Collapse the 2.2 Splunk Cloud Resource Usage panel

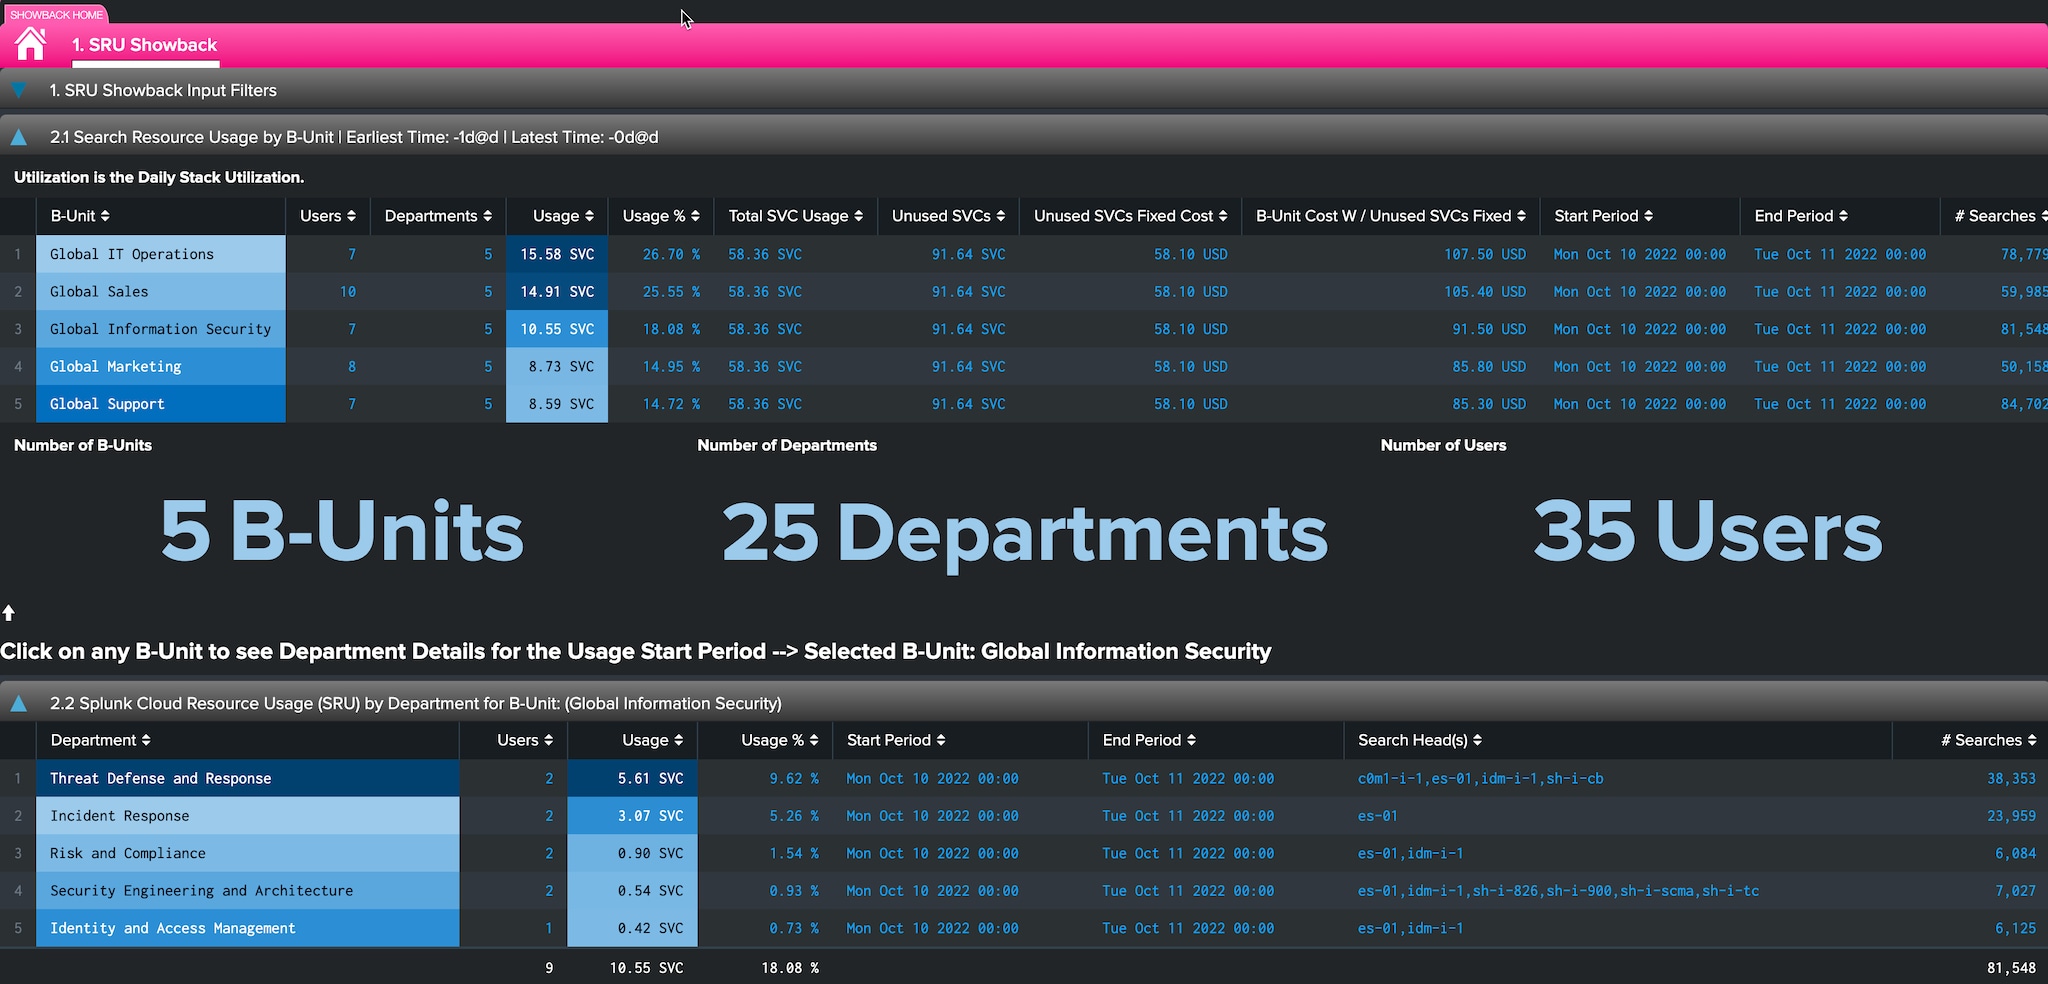(x=18, y=703)
